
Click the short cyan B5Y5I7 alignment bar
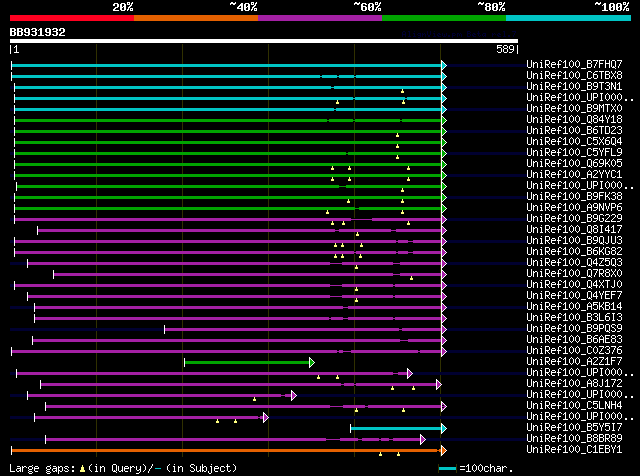point(396,429)
